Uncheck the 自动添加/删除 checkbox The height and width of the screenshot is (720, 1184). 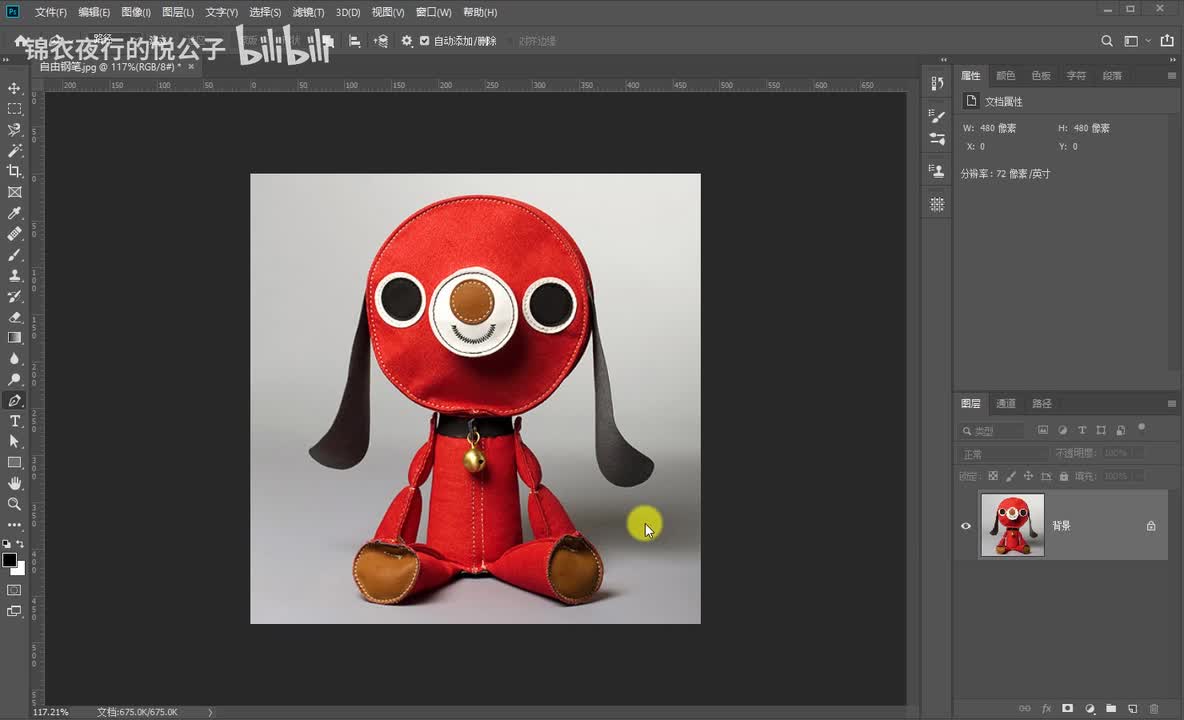pos(425,41)
